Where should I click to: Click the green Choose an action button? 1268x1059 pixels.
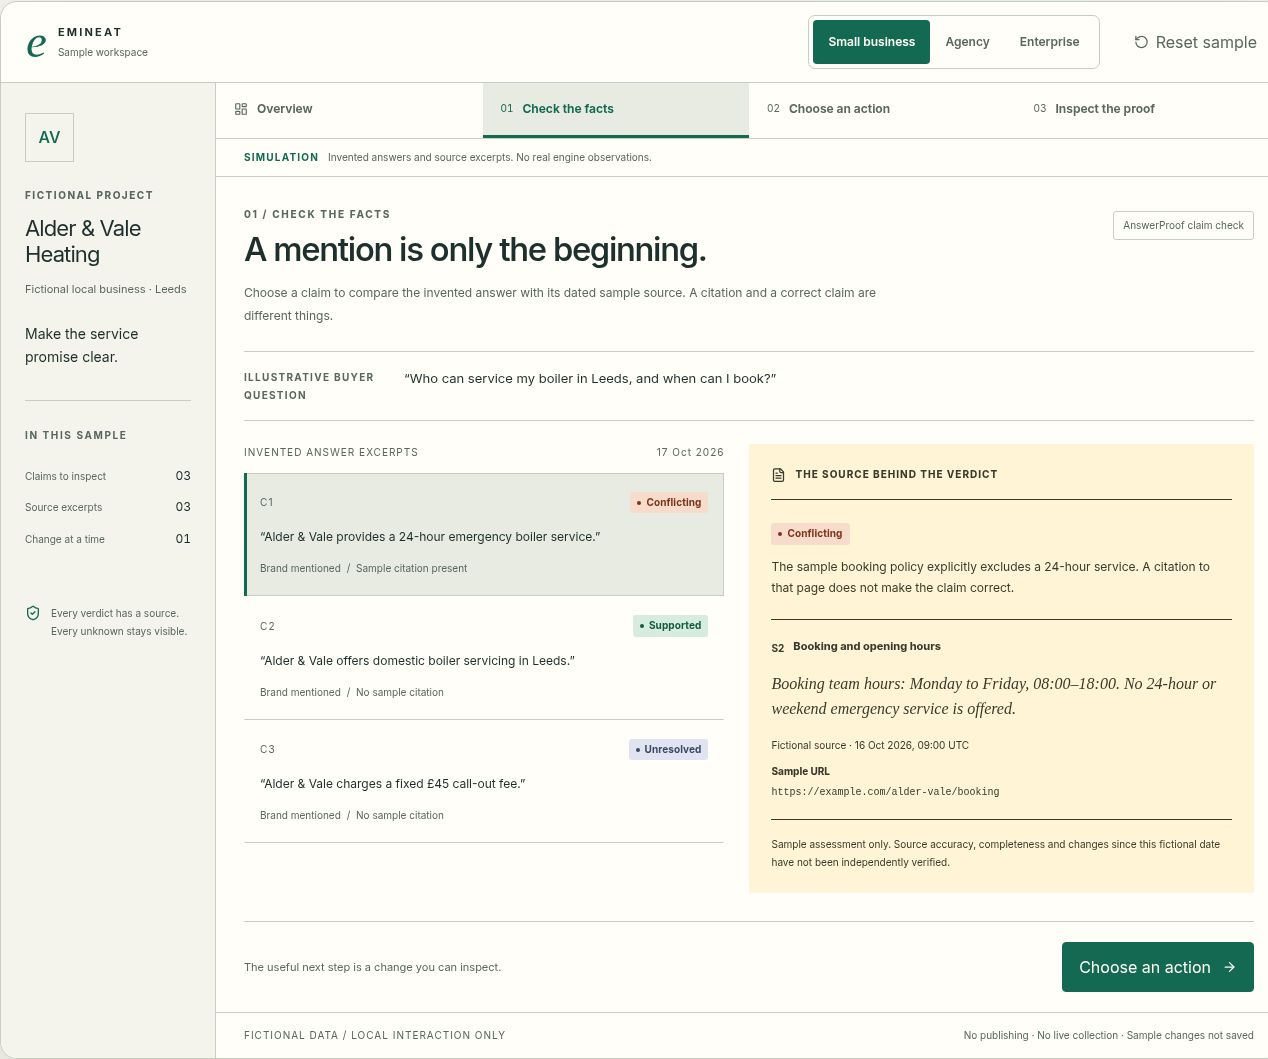click(x=1158, y=967)
